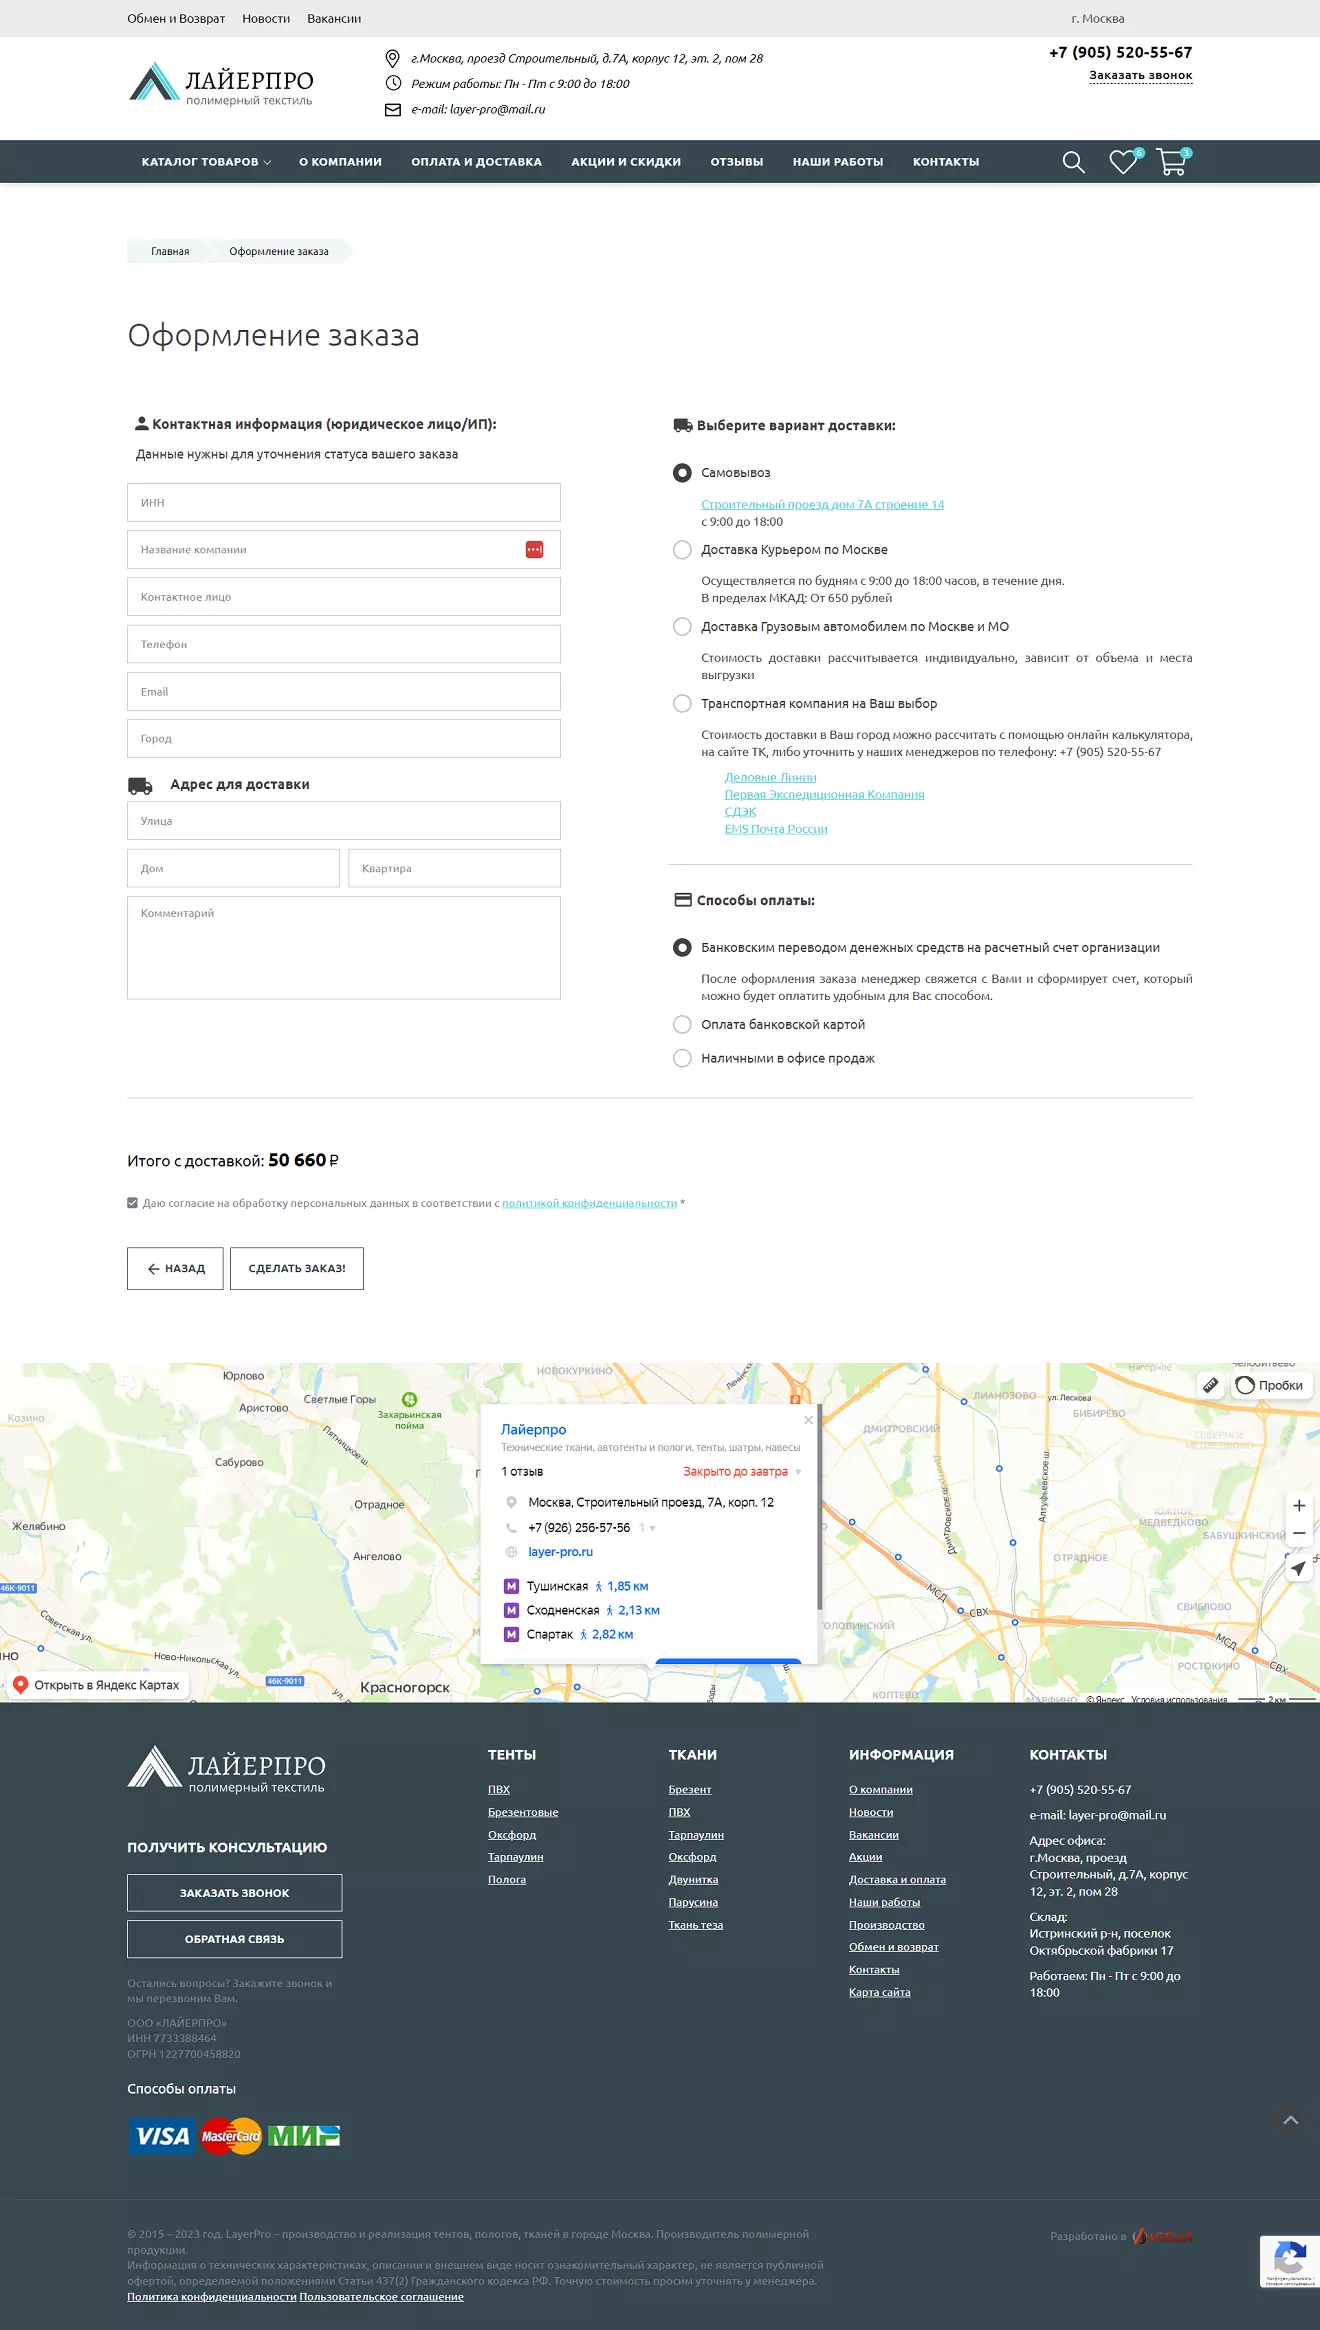Open the site search magnifier icon

point(1073,162)
